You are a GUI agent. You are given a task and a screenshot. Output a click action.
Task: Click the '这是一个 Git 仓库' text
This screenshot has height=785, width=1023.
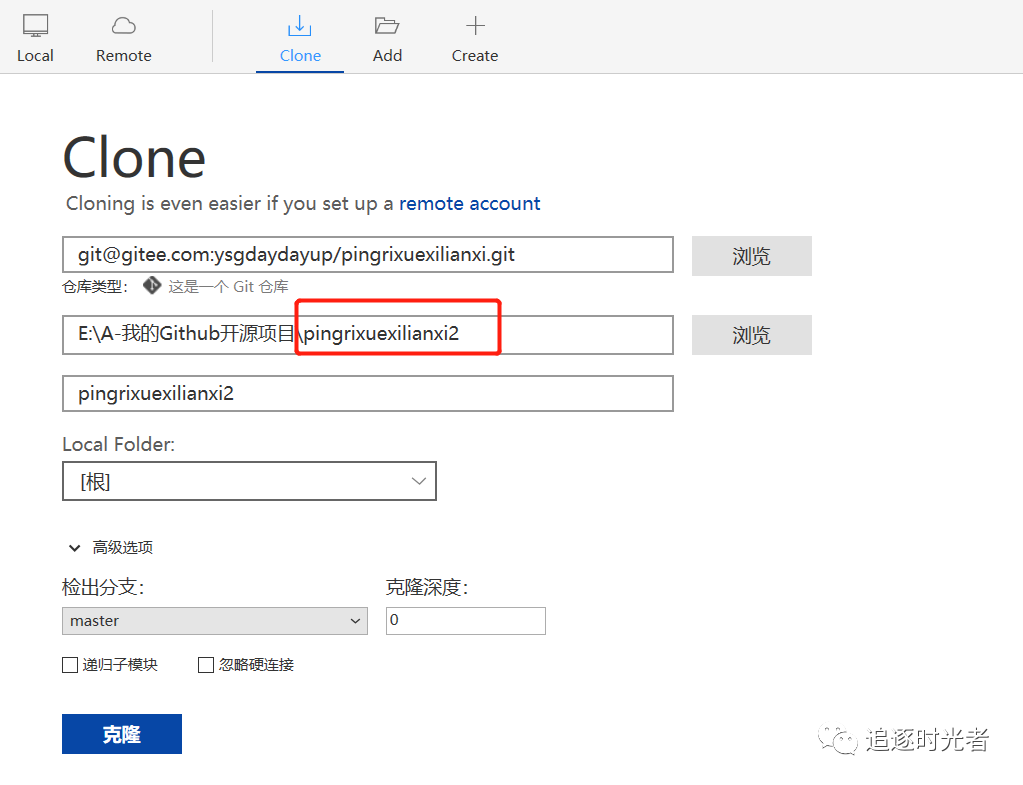click(228, 286)
